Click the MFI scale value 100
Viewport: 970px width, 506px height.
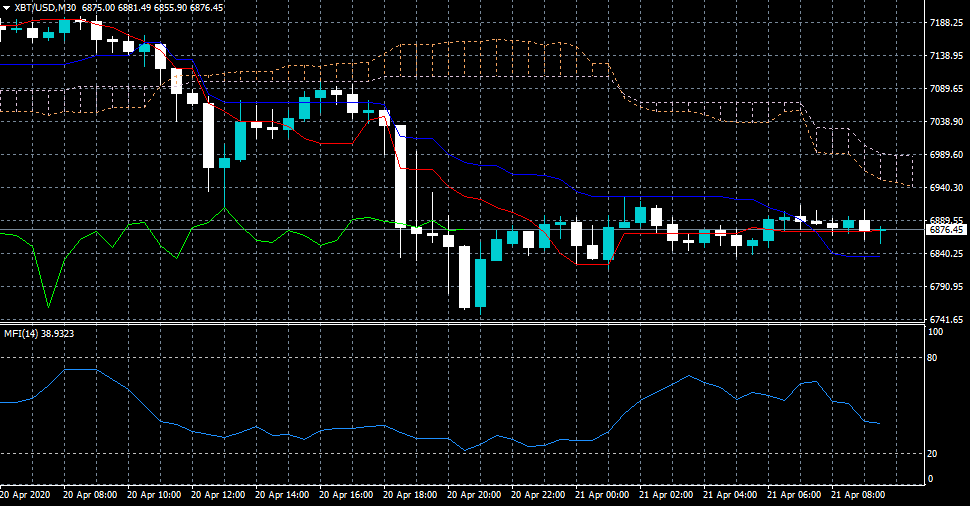936,332
